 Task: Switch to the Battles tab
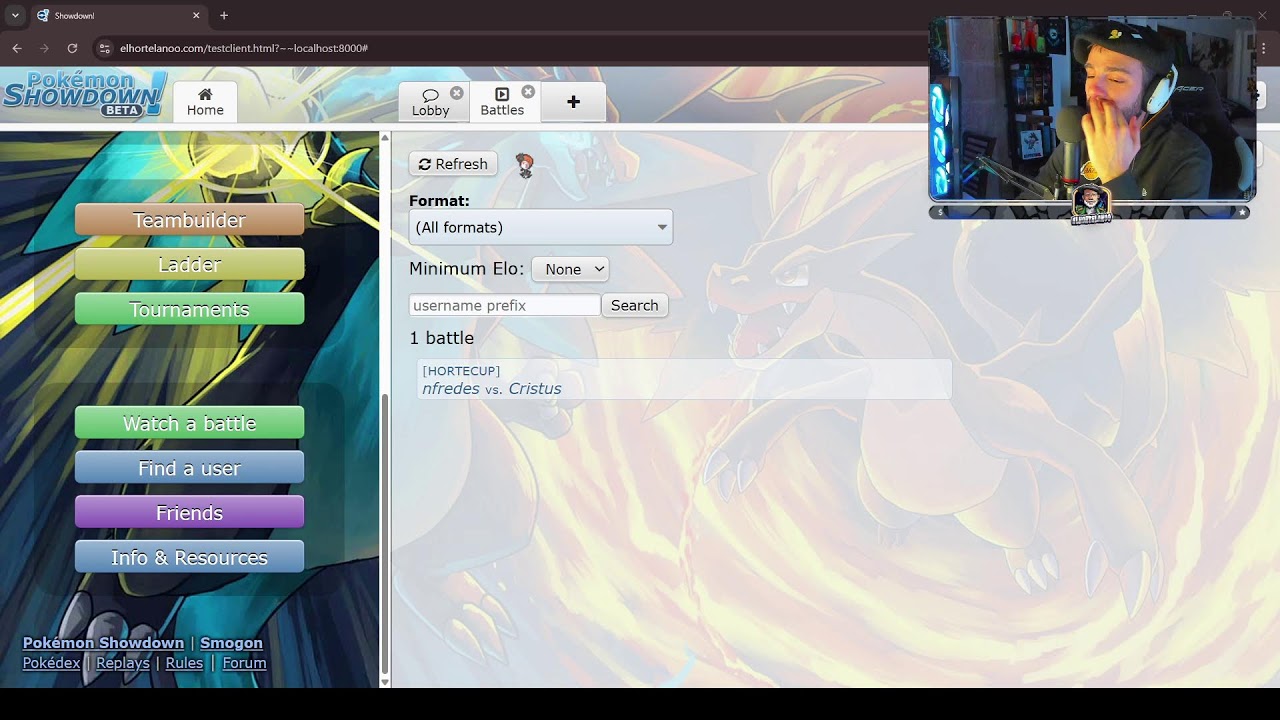click(502, 102)
